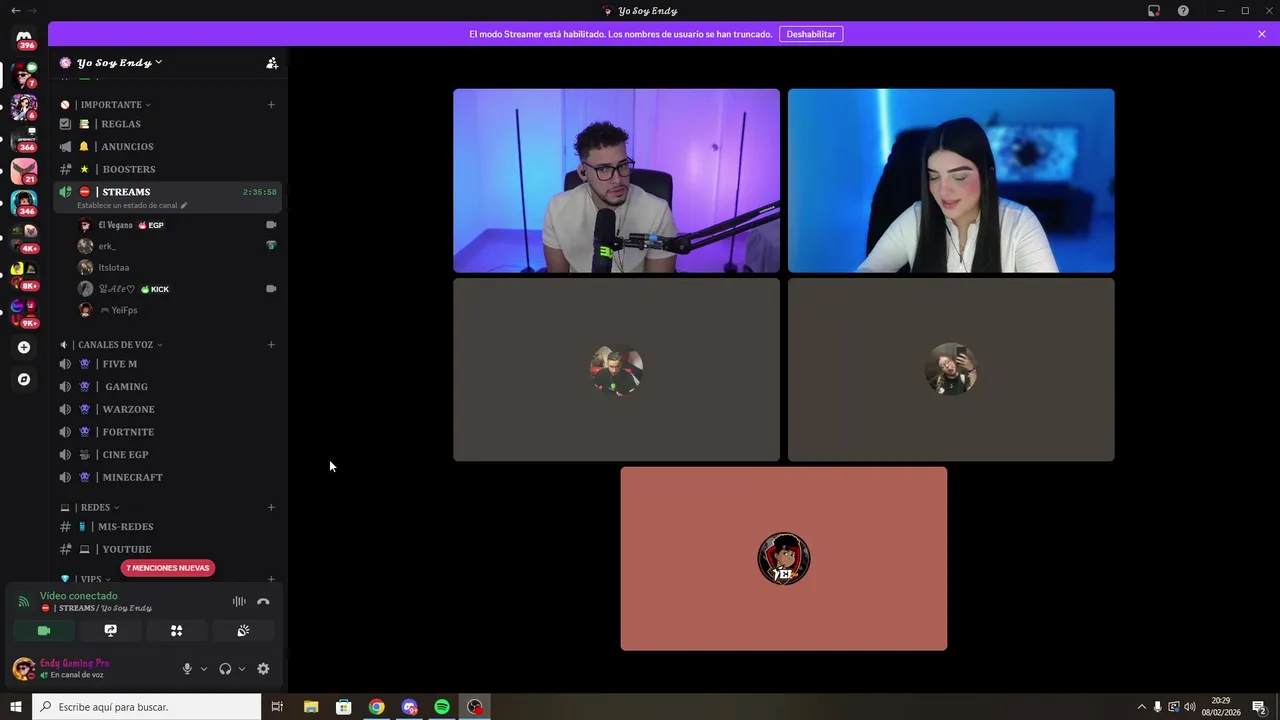Viewport: 1280px width, 720px height.
Task: Create channel in REDES category
Action: (x=271, y=507)
